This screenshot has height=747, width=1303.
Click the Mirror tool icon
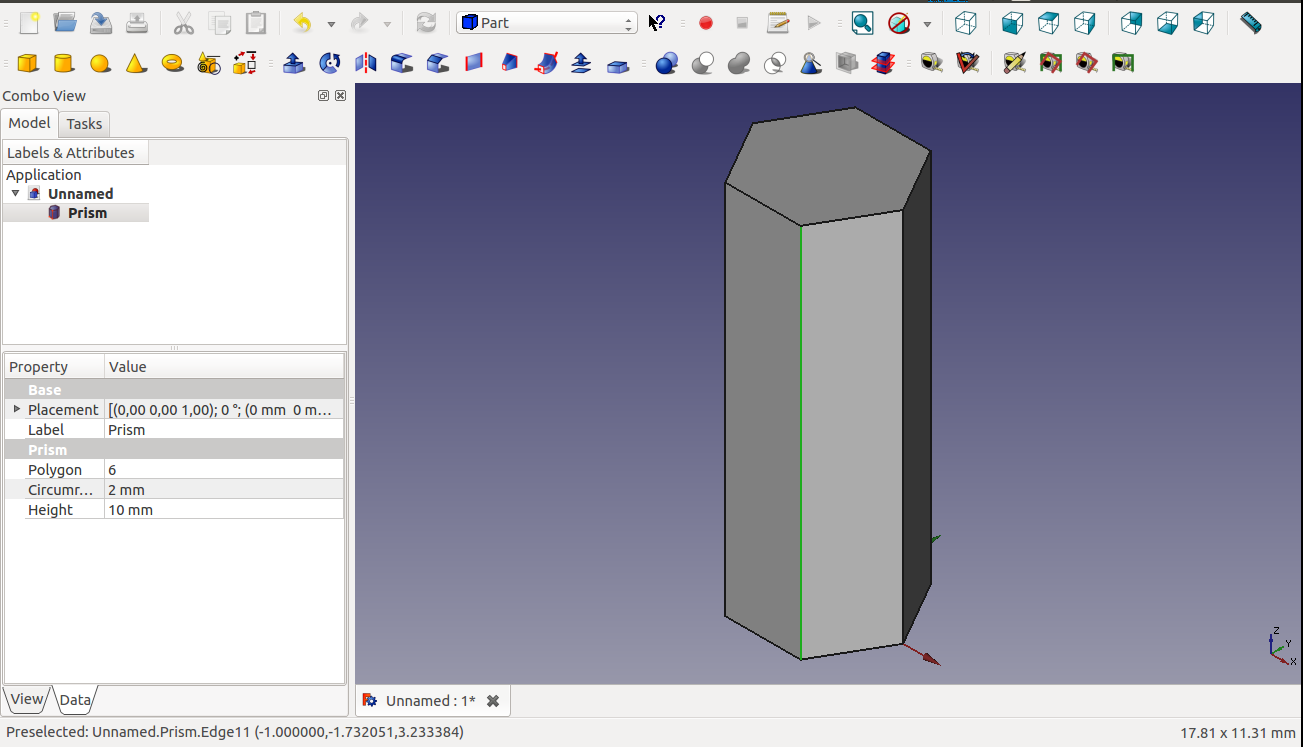pyautogui.click(x=366, y=64)
